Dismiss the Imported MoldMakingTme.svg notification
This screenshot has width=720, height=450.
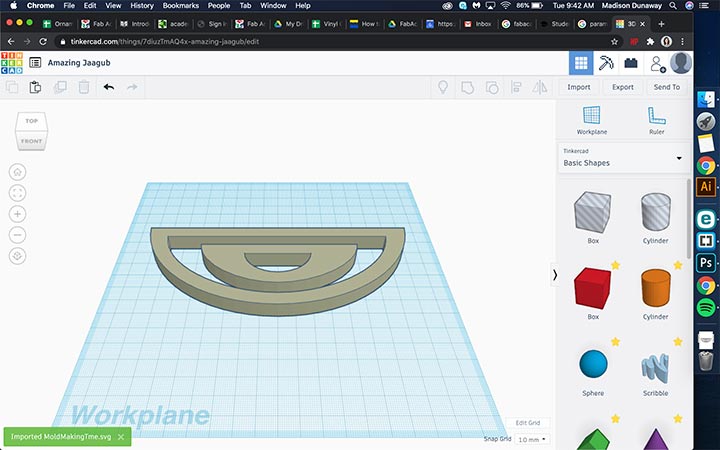(x=121, y=437)
